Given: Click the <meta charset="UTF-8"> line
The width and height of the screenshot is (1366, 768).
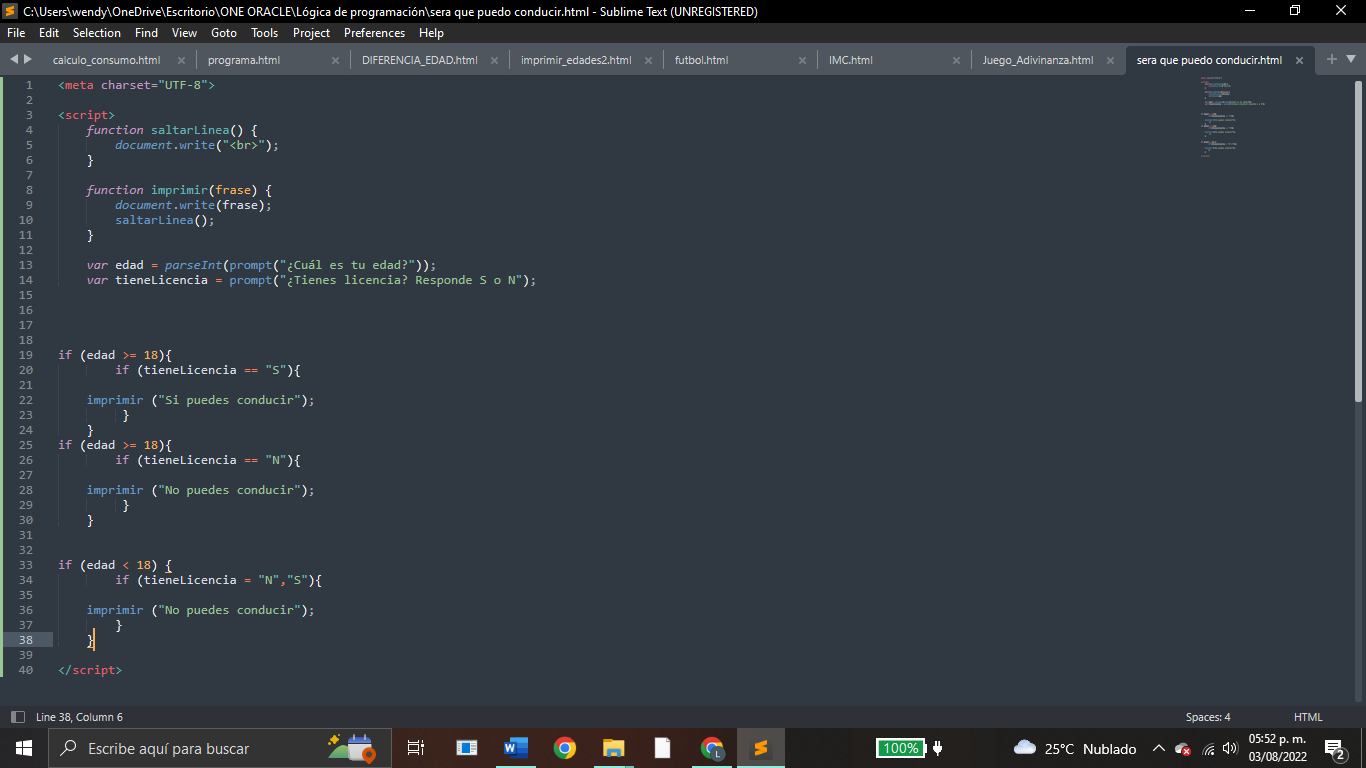Looking at the screenshot, I should [x=137, y=85].
